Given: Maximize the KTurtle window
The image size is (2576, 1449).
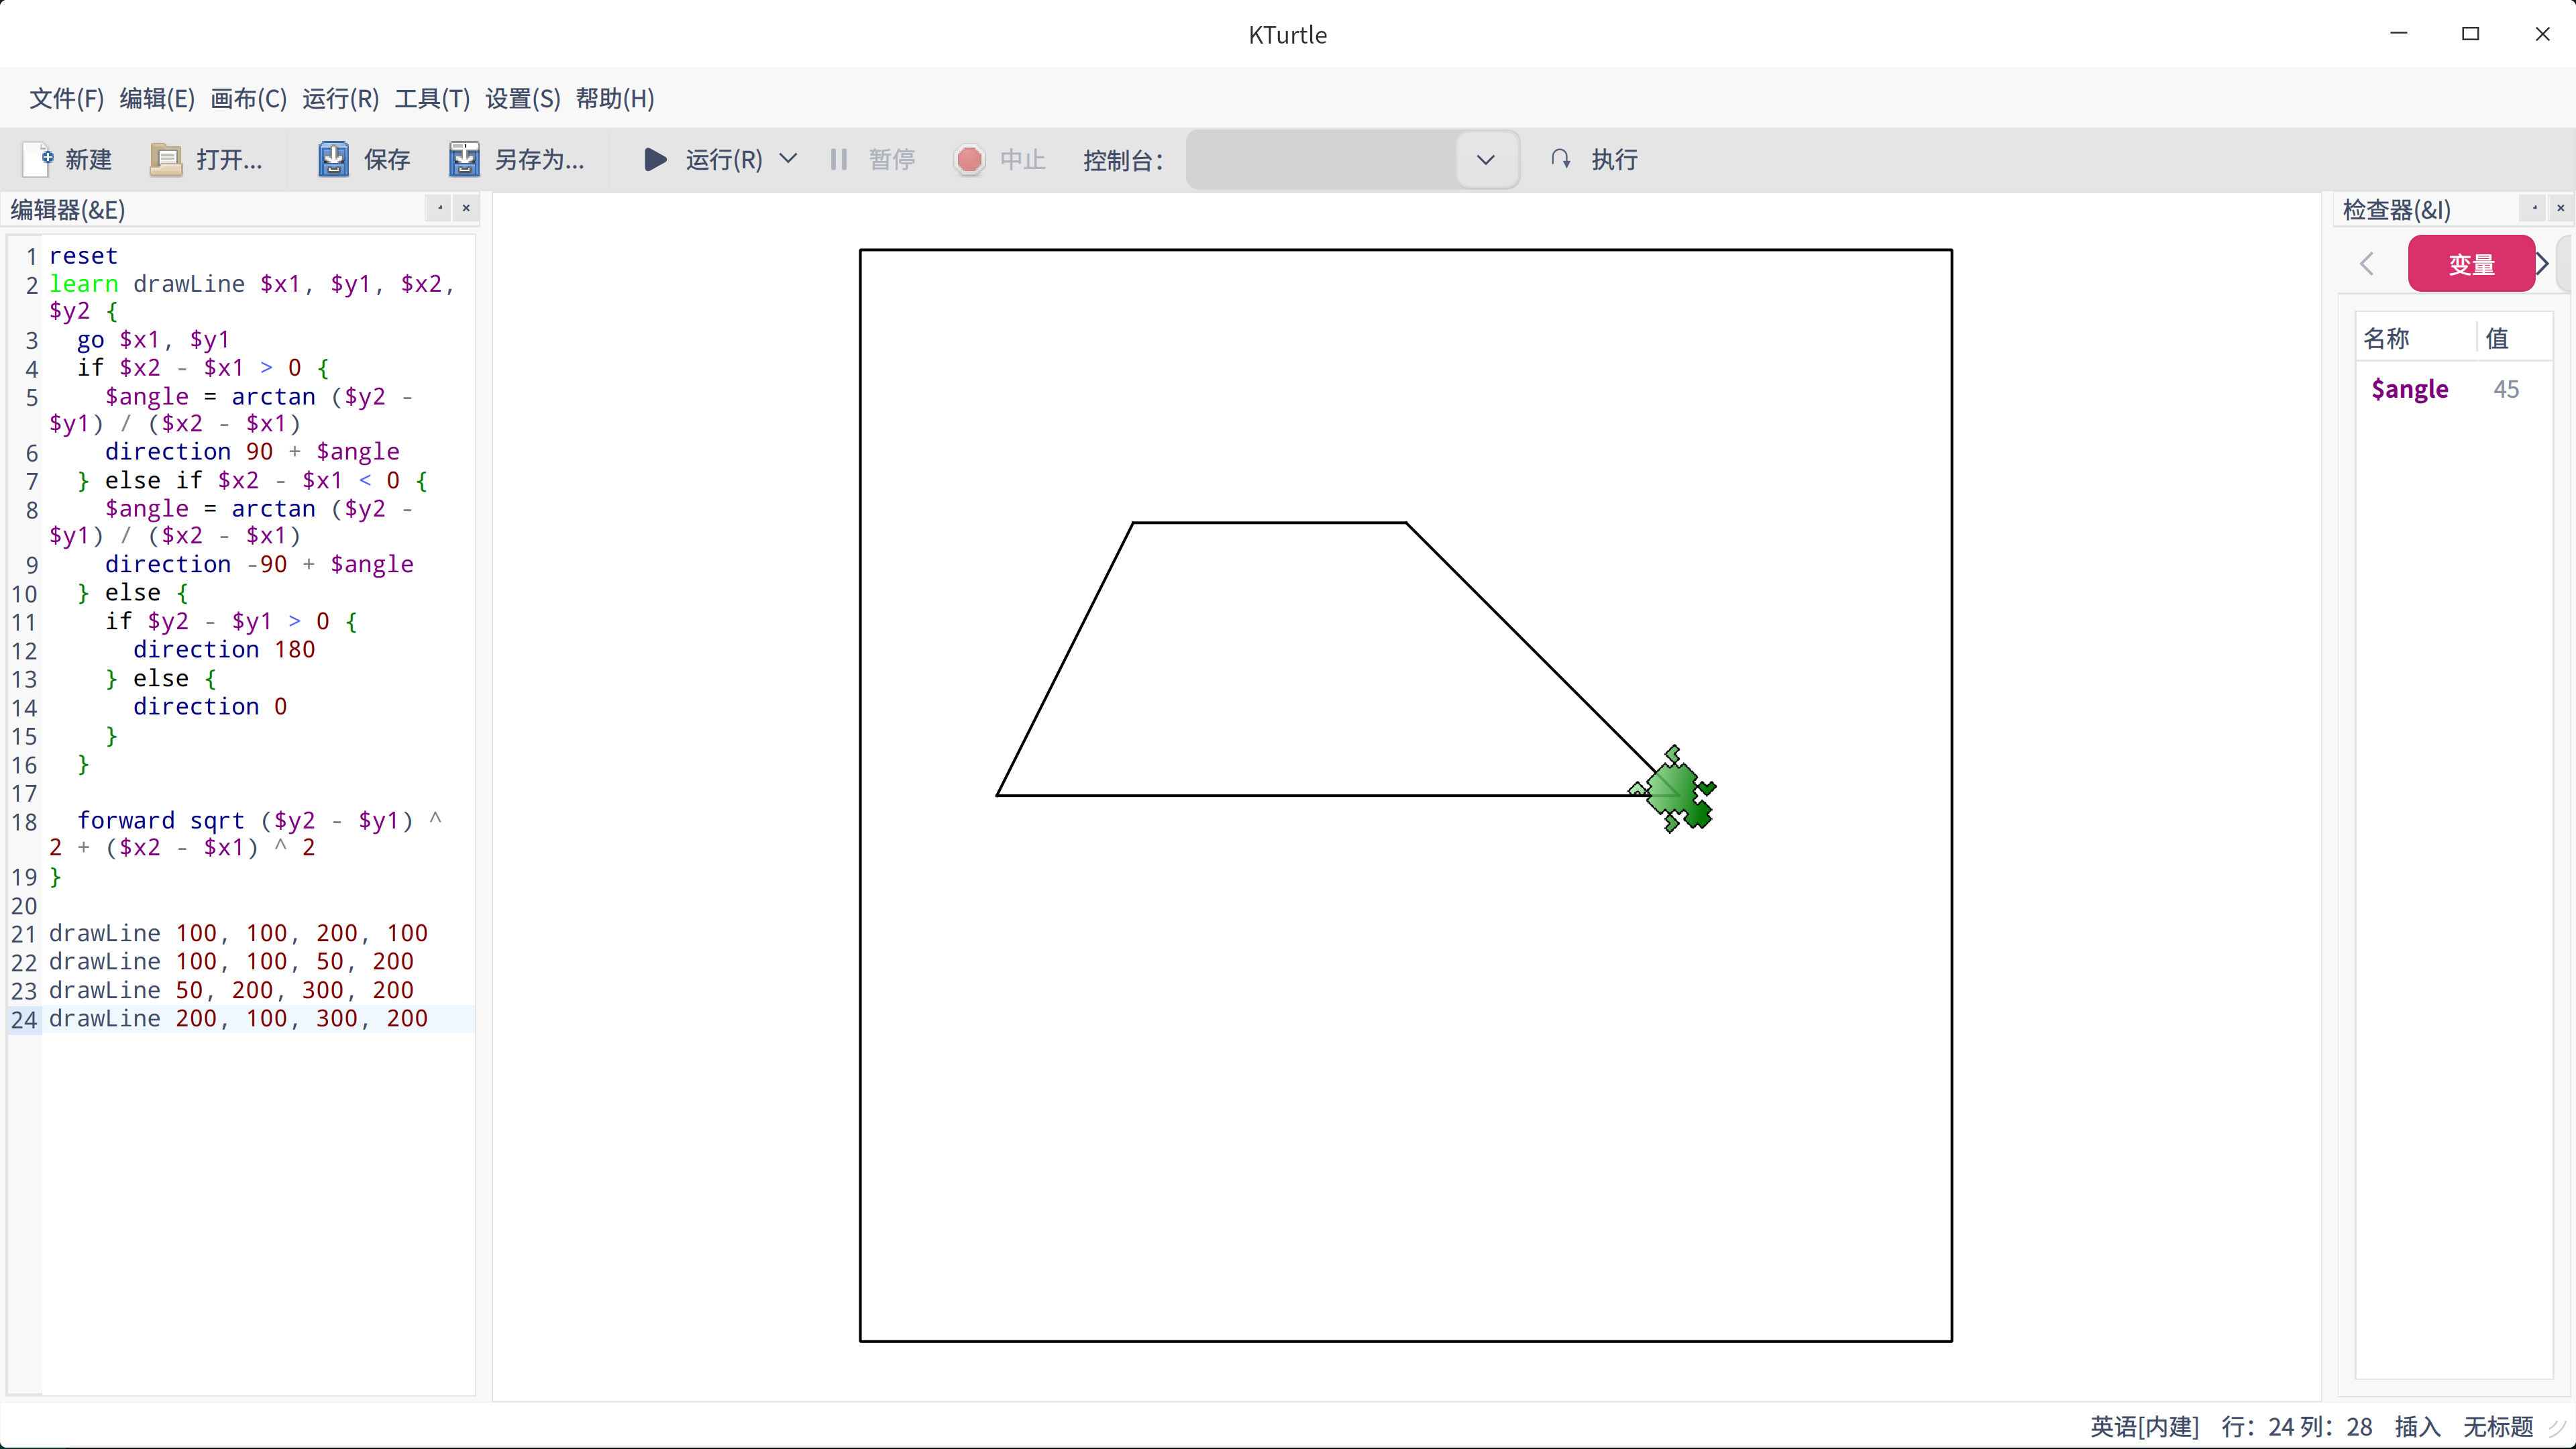Looking at the screenshot, I should click(2470, 34).
